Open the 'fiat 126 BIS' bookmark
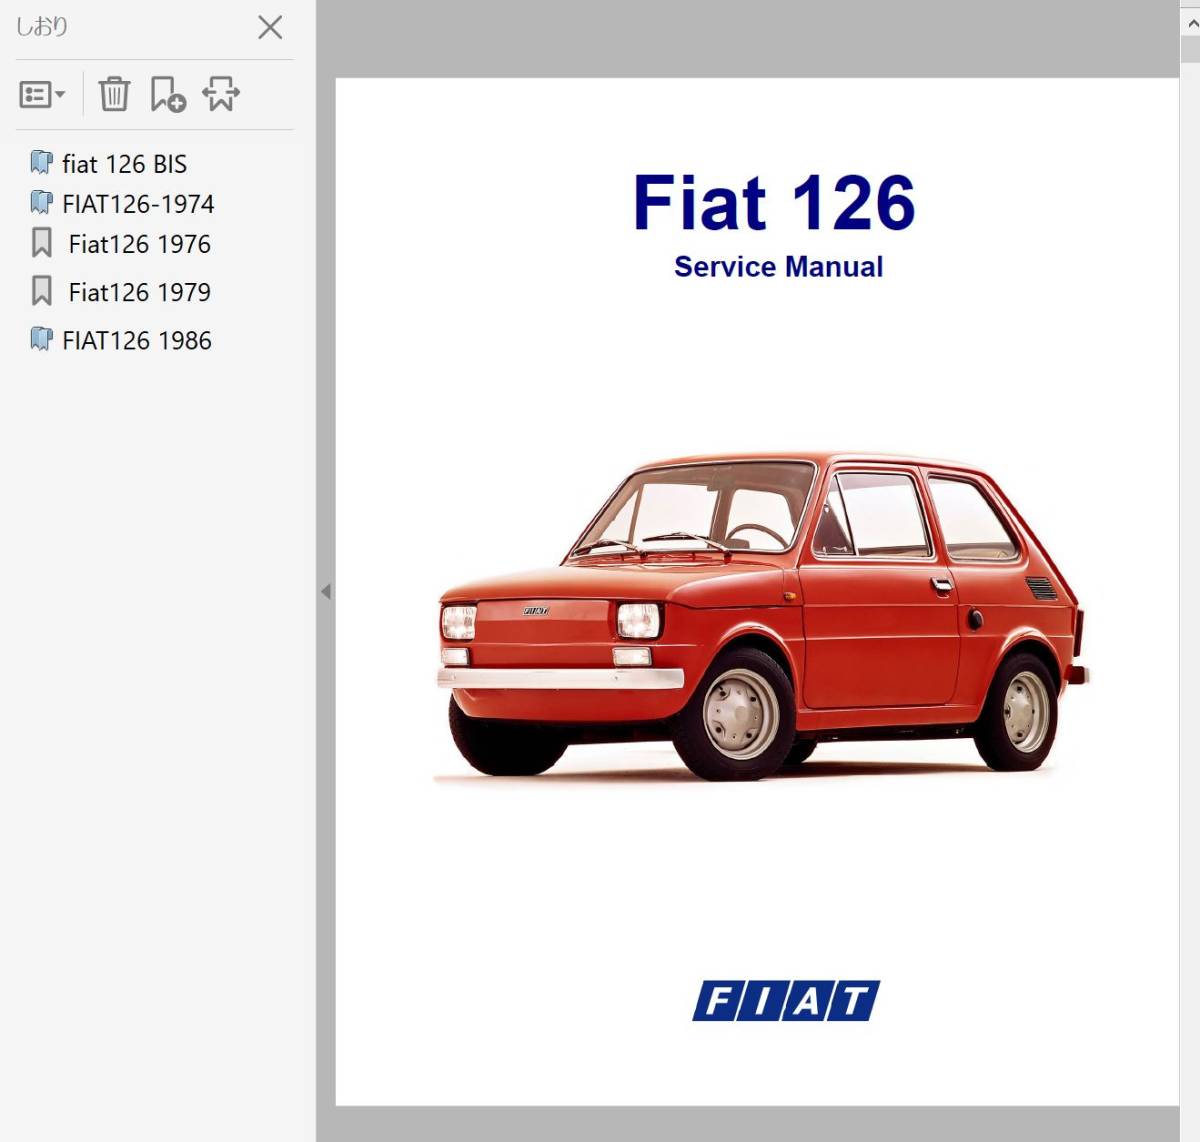 124,164
